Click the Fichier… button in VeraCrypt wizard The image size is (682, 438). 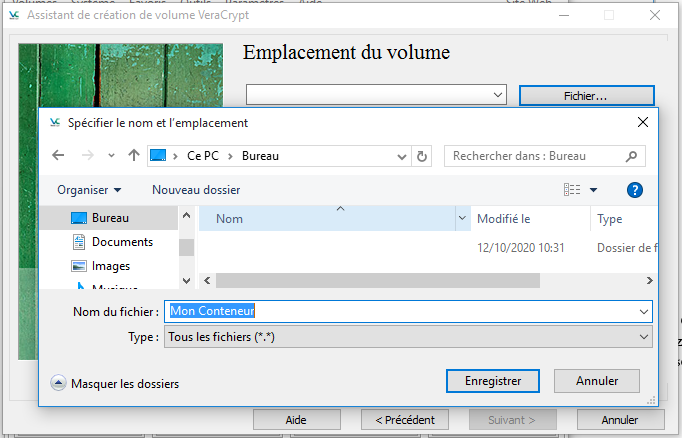click(586, 96)
